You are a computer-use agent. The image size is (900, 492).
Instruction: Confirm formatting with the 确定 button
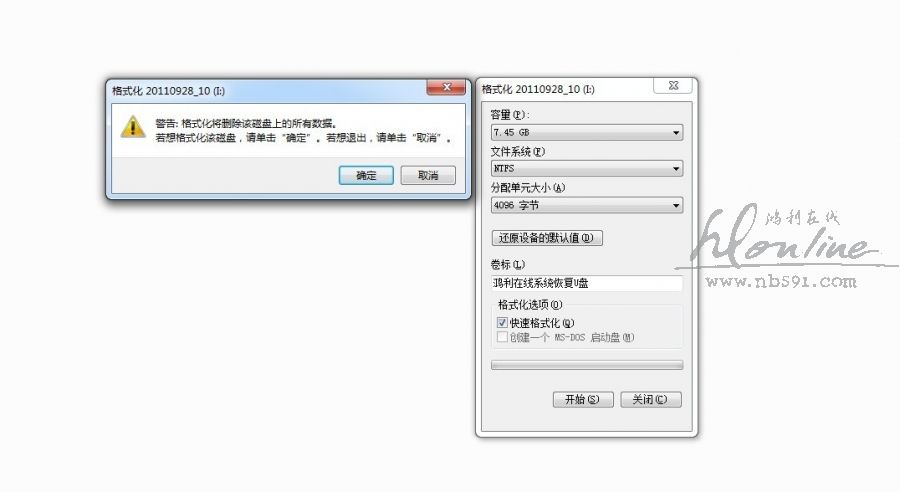(366, 175)
